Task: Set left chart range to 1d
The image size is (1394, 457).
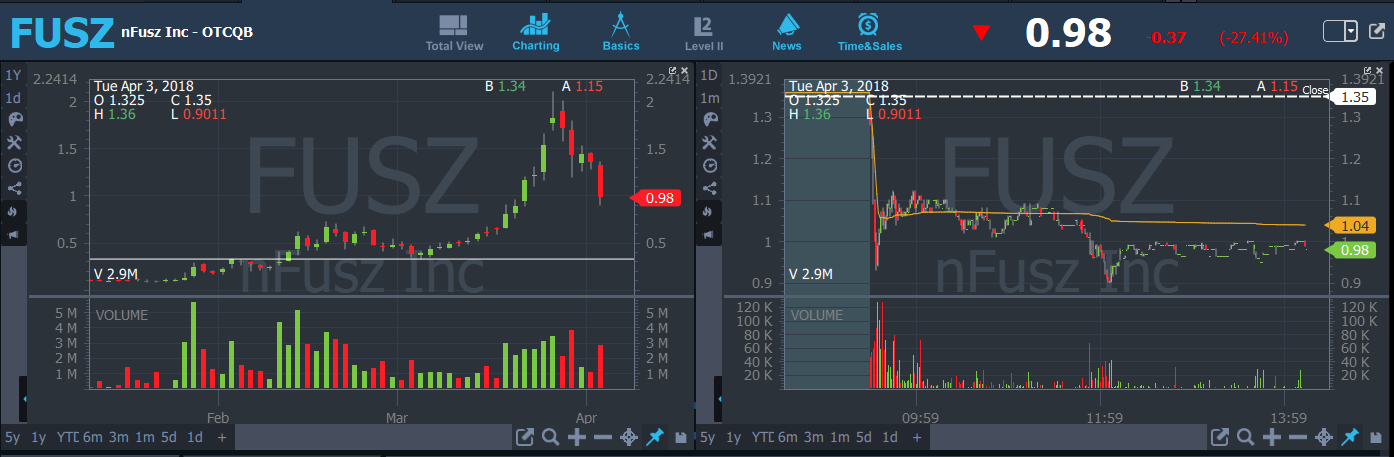Action: (x=195, y=437)
